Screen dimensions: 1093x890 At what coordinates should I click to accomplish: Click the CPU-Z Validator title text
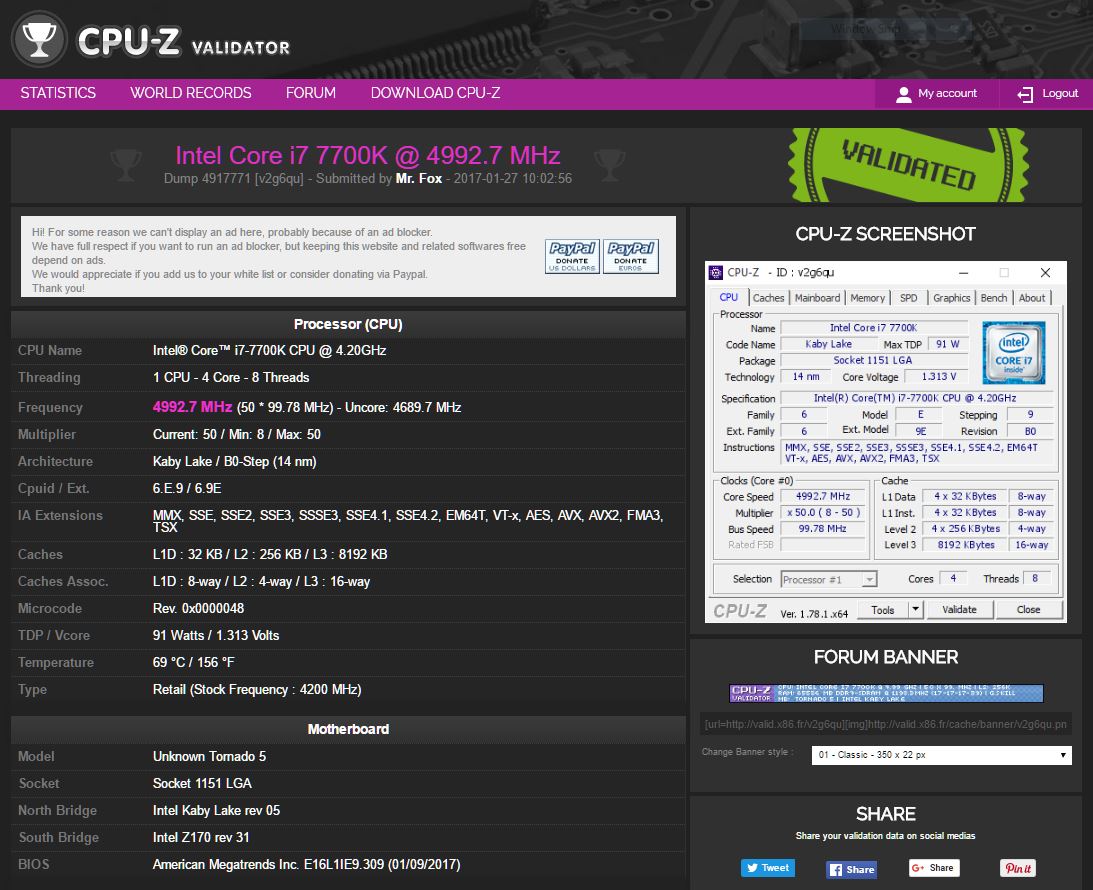183,43
